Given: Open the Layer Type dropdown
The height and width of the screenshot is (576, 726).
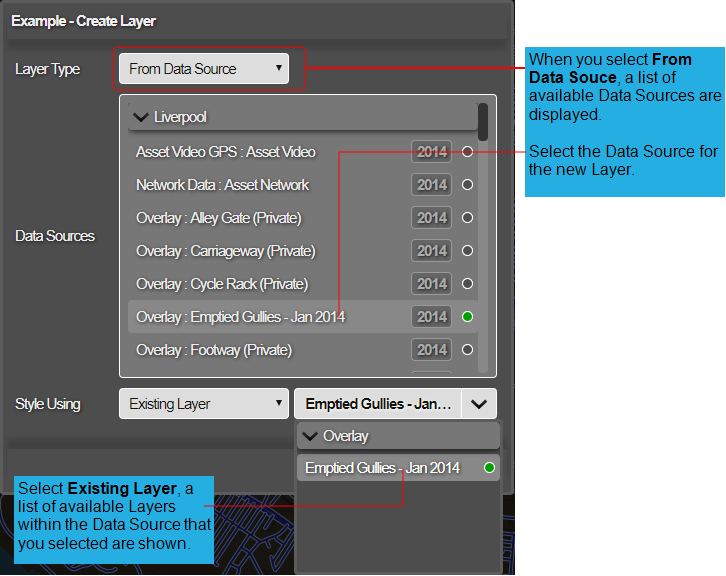Looking at the screenshot, I should pos(204,69).
